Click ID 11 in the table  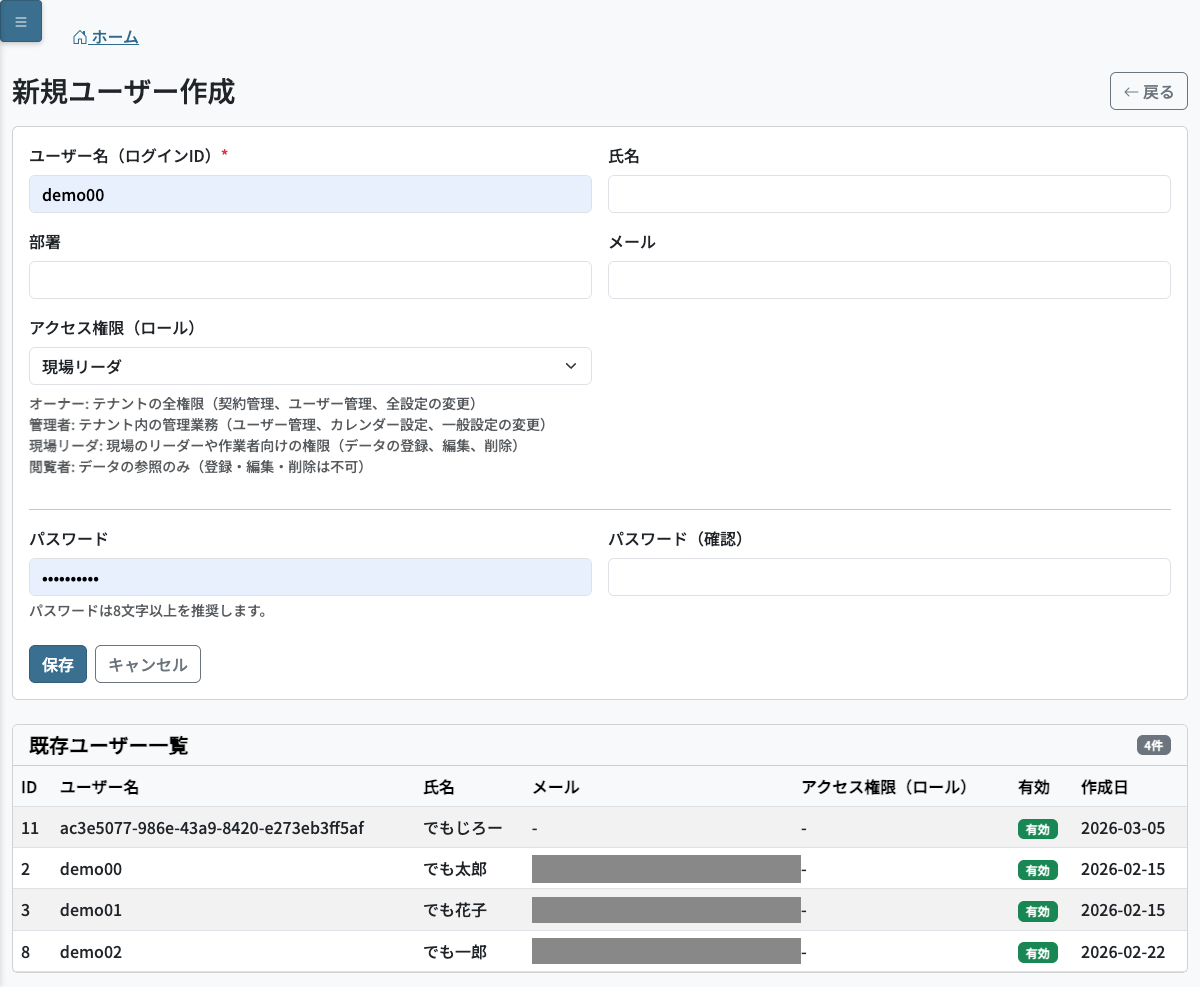(29, 828)
